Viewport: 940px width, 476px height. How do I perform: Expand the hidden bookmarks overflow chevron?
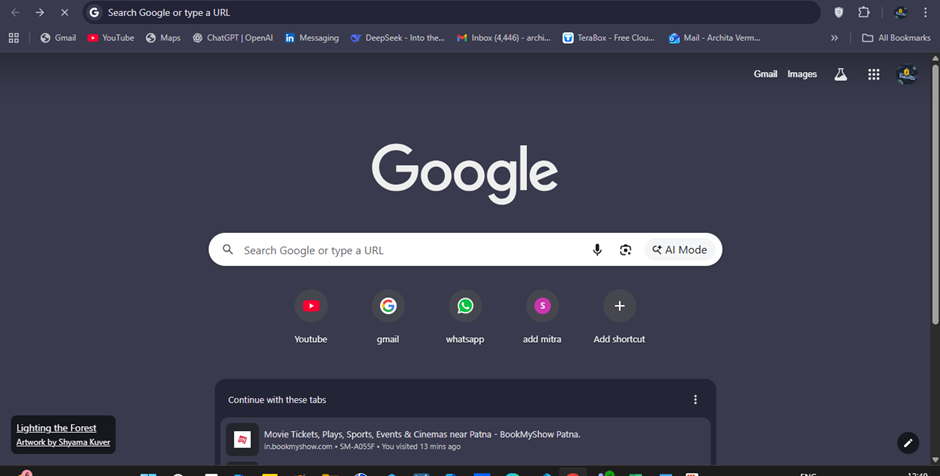tap(834, 38)
